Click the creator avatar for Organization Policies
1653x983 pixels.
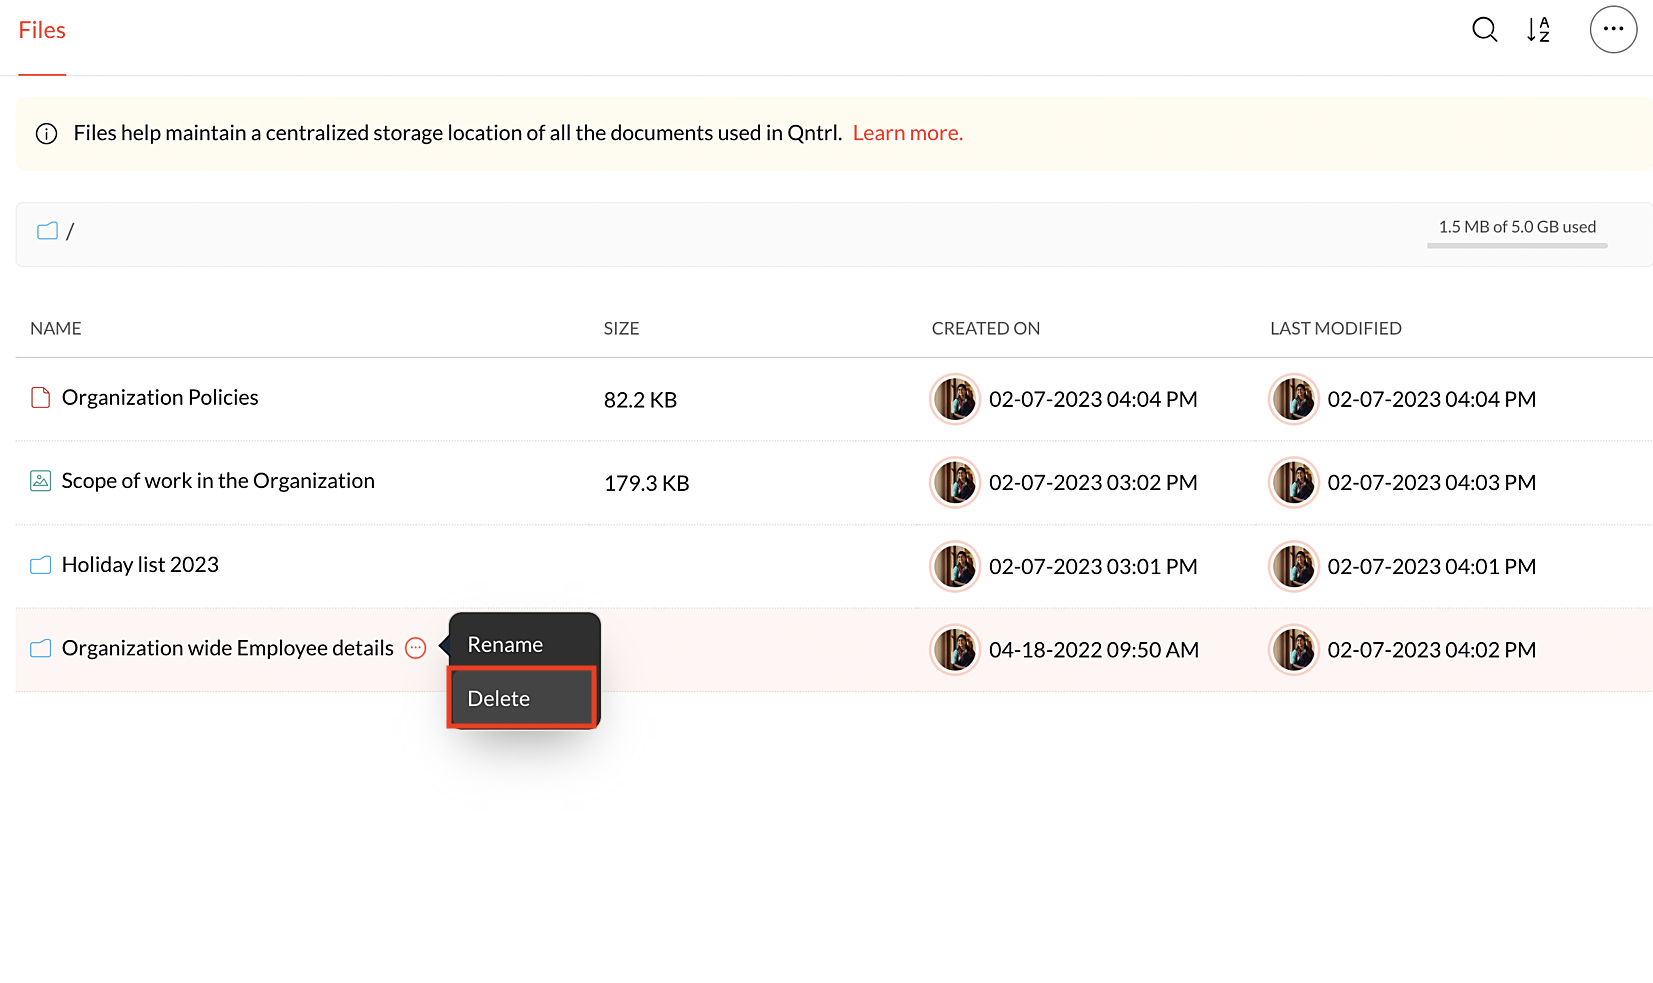pos(955,400)
